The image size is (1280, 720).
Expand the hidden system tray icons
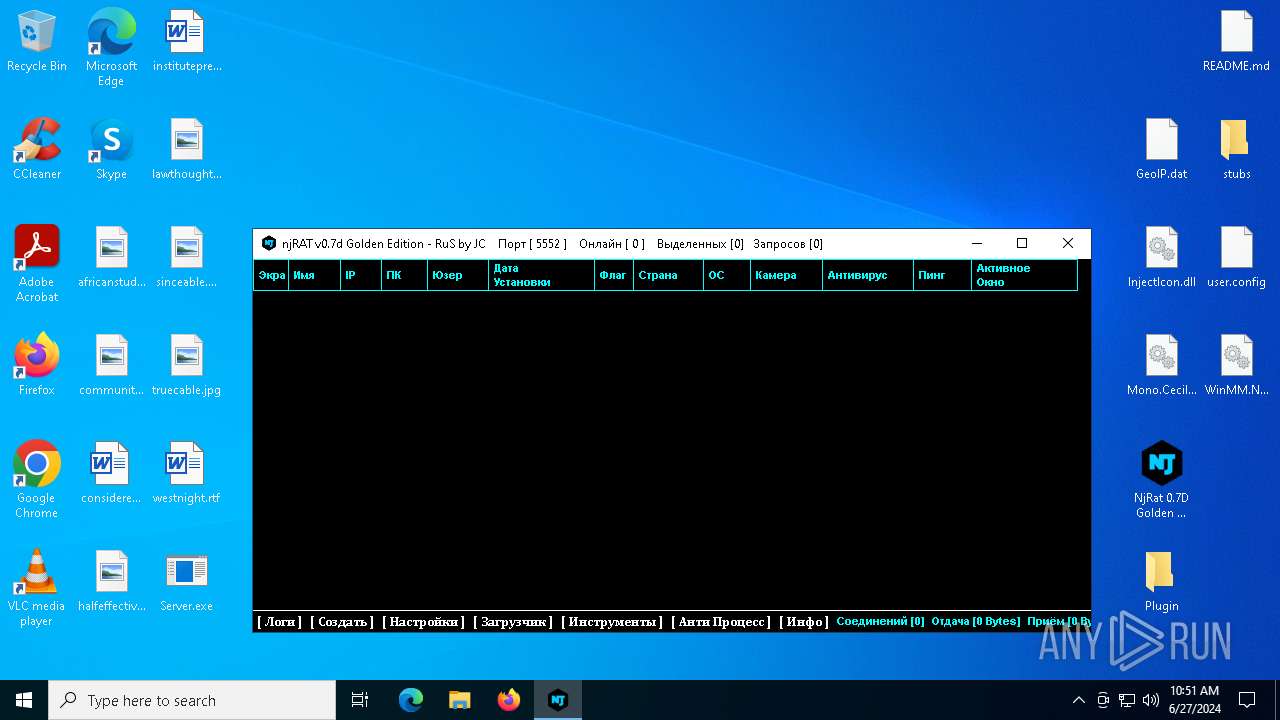point(1078,700)
